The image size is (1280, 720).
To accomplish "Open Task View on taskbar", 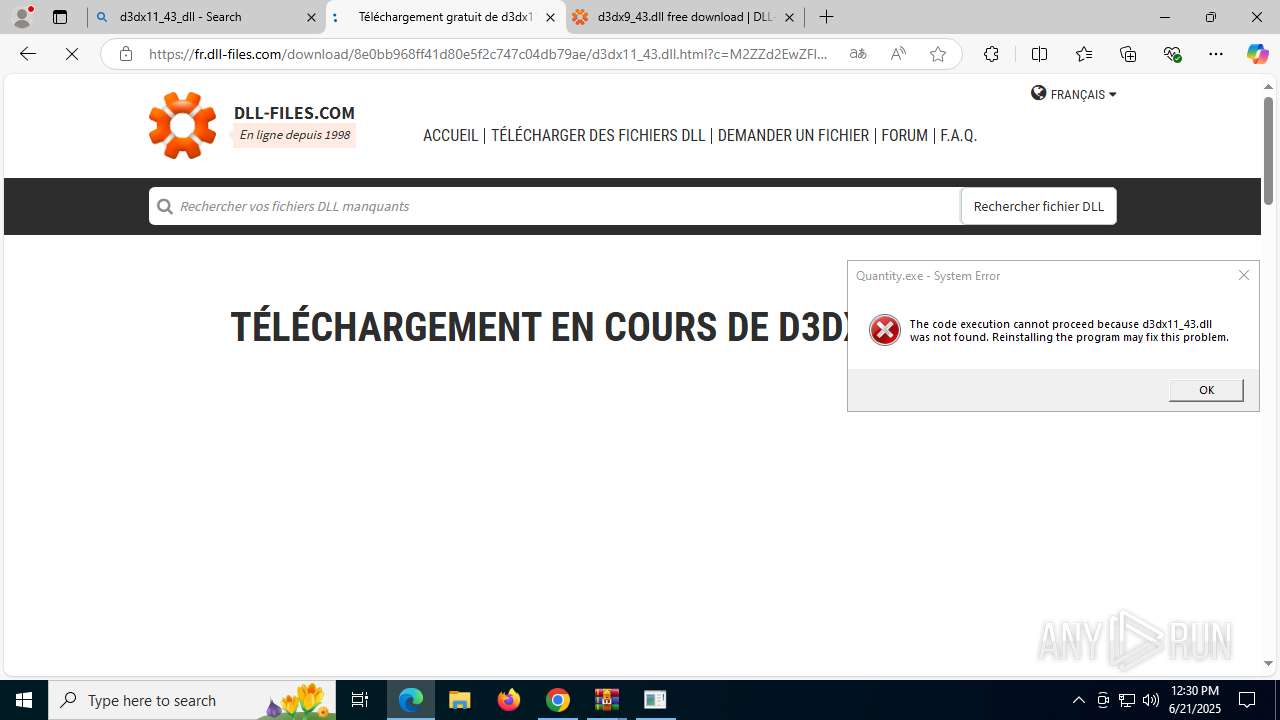I will (x=360, y=700).
